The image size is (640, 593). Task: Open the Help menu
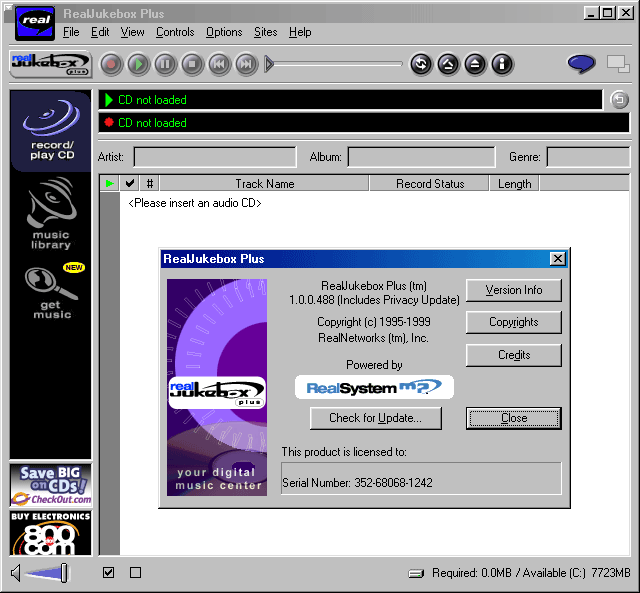click(x=300, y=32)
